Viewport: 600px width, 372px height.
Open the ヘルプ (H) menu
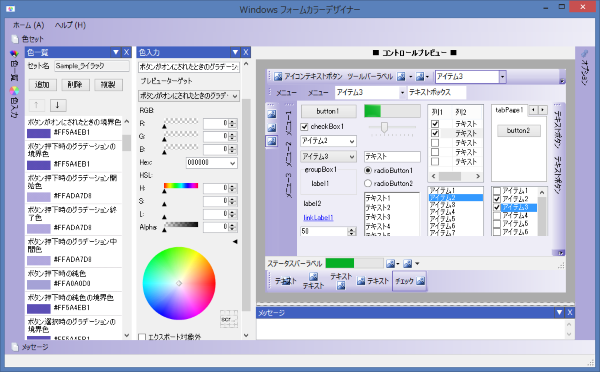pyautogui.click(x=70, y=25)
